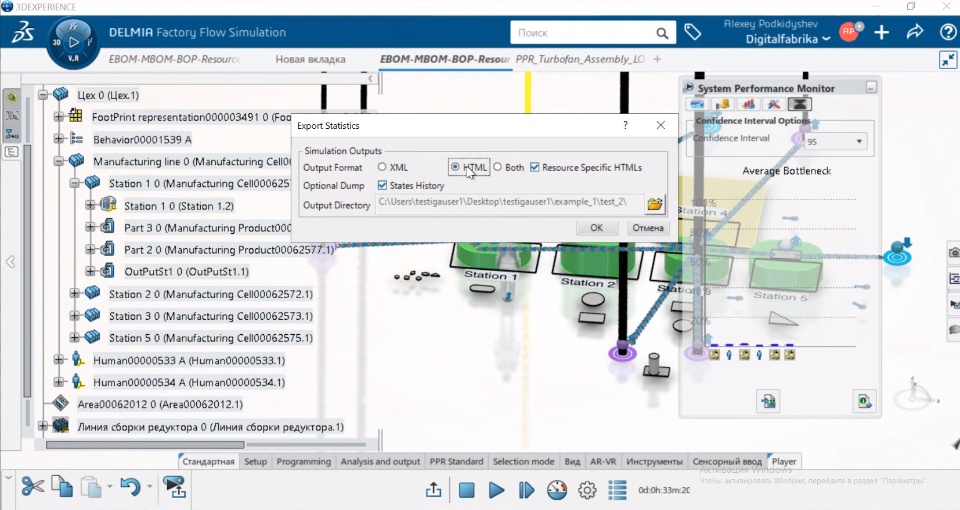Image resolution: width=960 pixels, height=510 pixels.
Task: Open the Programming toolbar tab
Action: point(304,462)
